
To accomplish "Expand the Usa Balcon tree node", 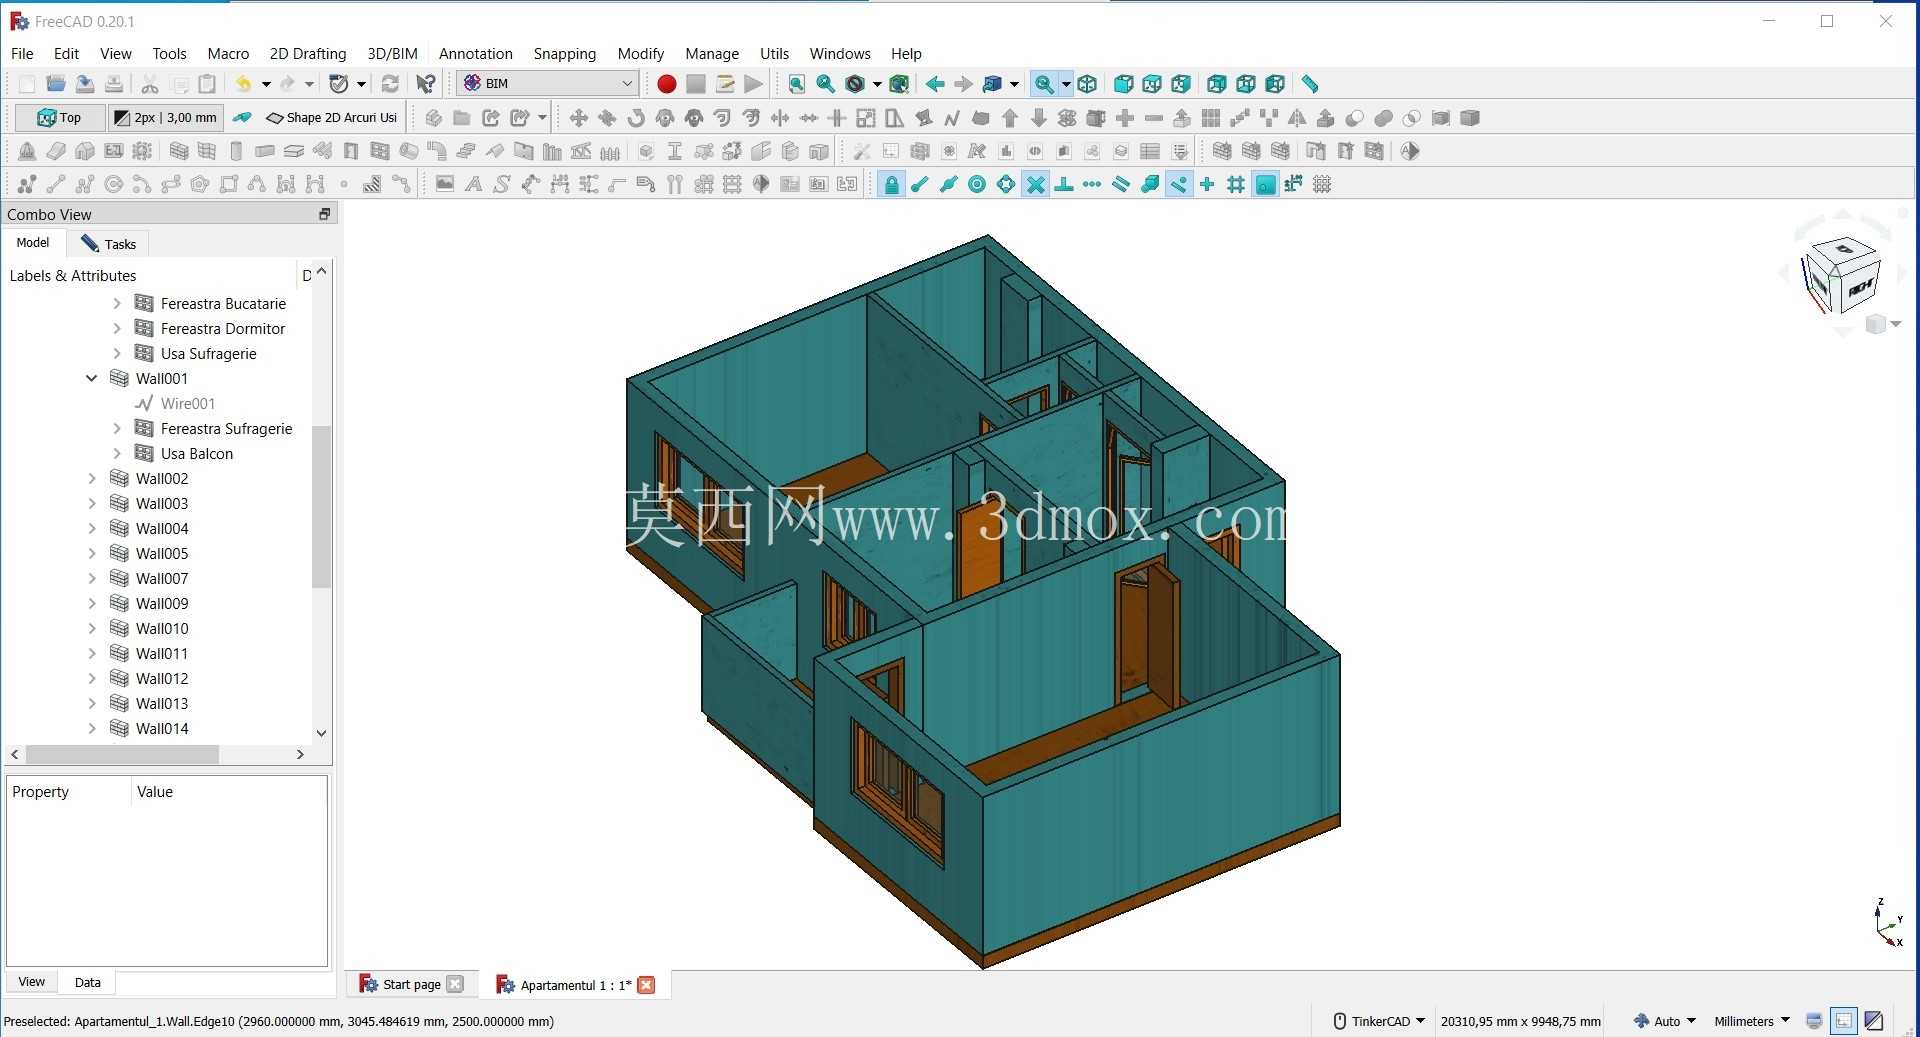I will click(x=117, y=453).
